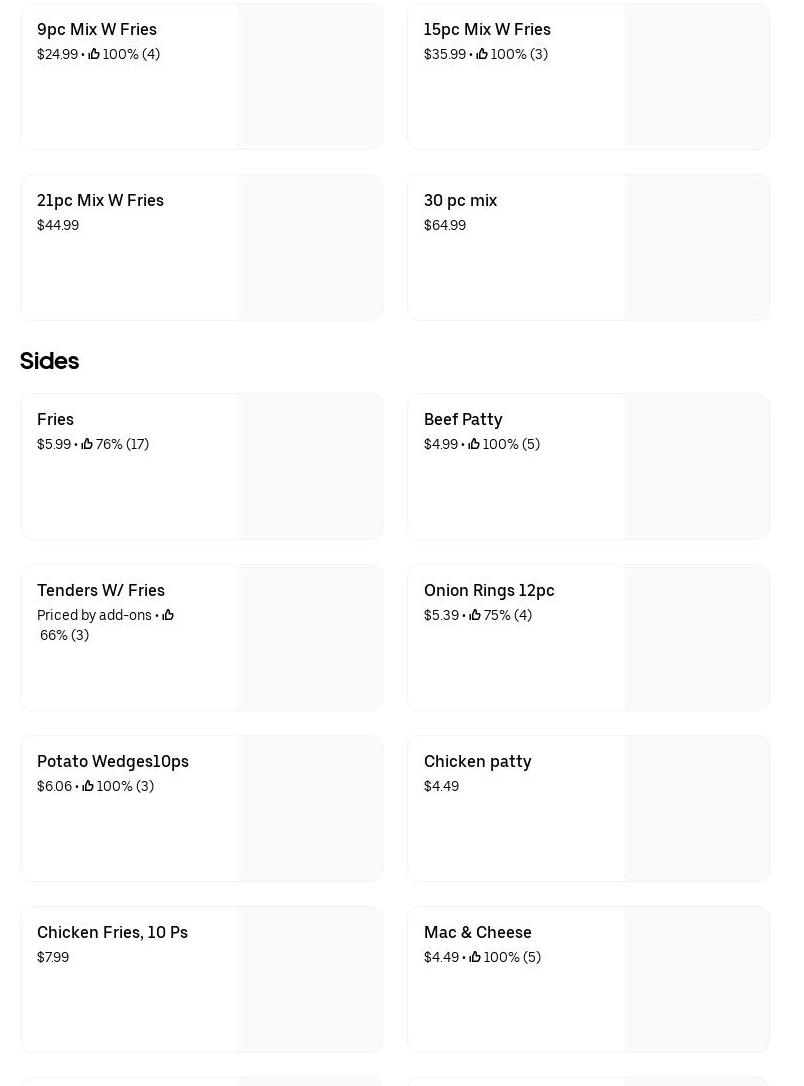The width and height of the screenshot is (804, 1086).
Task: Click the Onion Rings 12pc thumbs-up icon
Action: [475, 615]
